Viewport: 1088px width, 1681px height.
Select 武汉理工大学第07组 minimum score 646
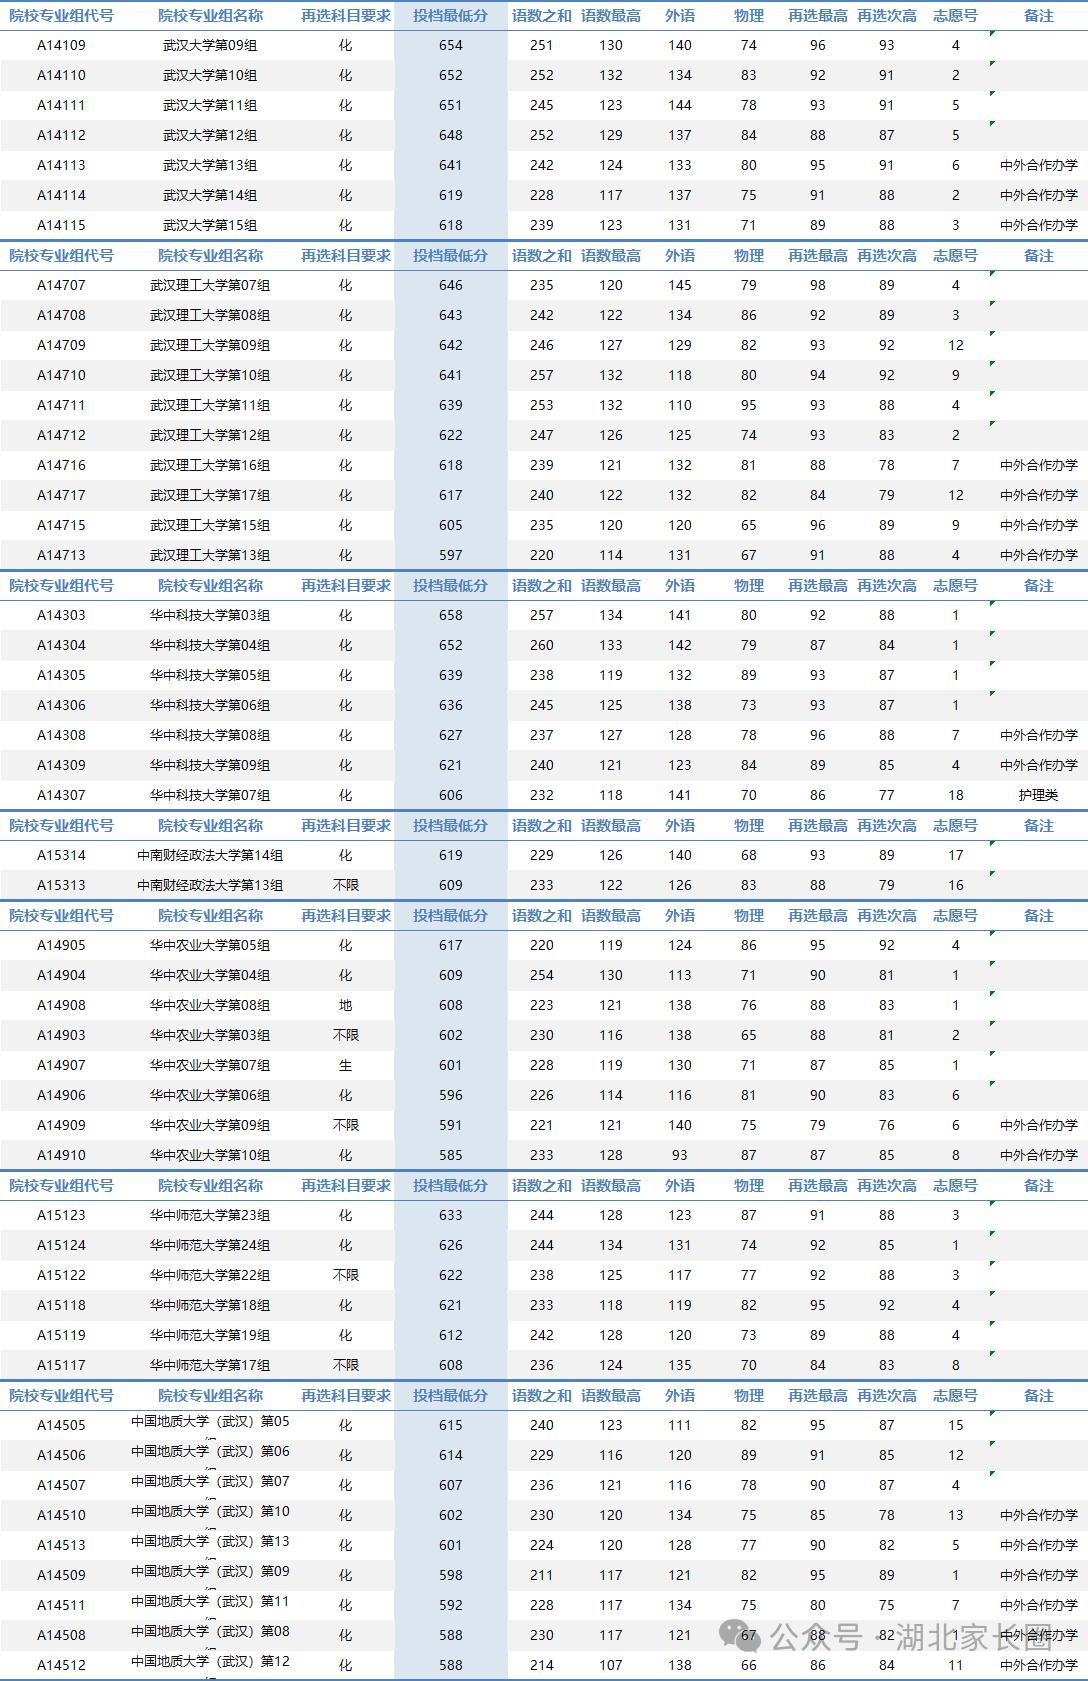(x=451, y=285)
